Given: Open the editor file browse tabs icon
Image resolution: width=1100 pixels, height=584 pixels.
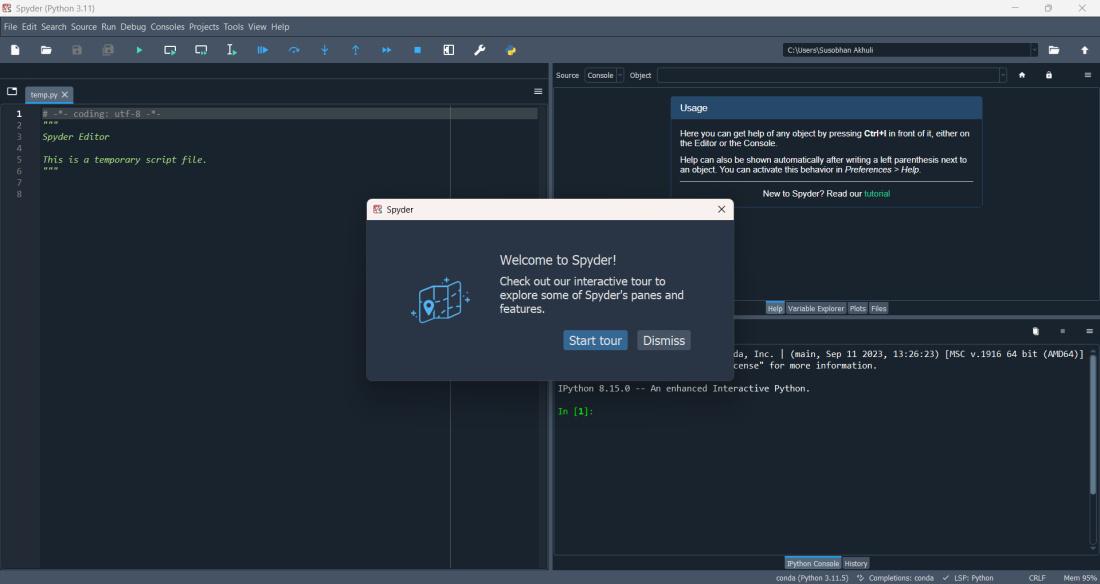Looking at the screenshot, I should tap(12, 91).
